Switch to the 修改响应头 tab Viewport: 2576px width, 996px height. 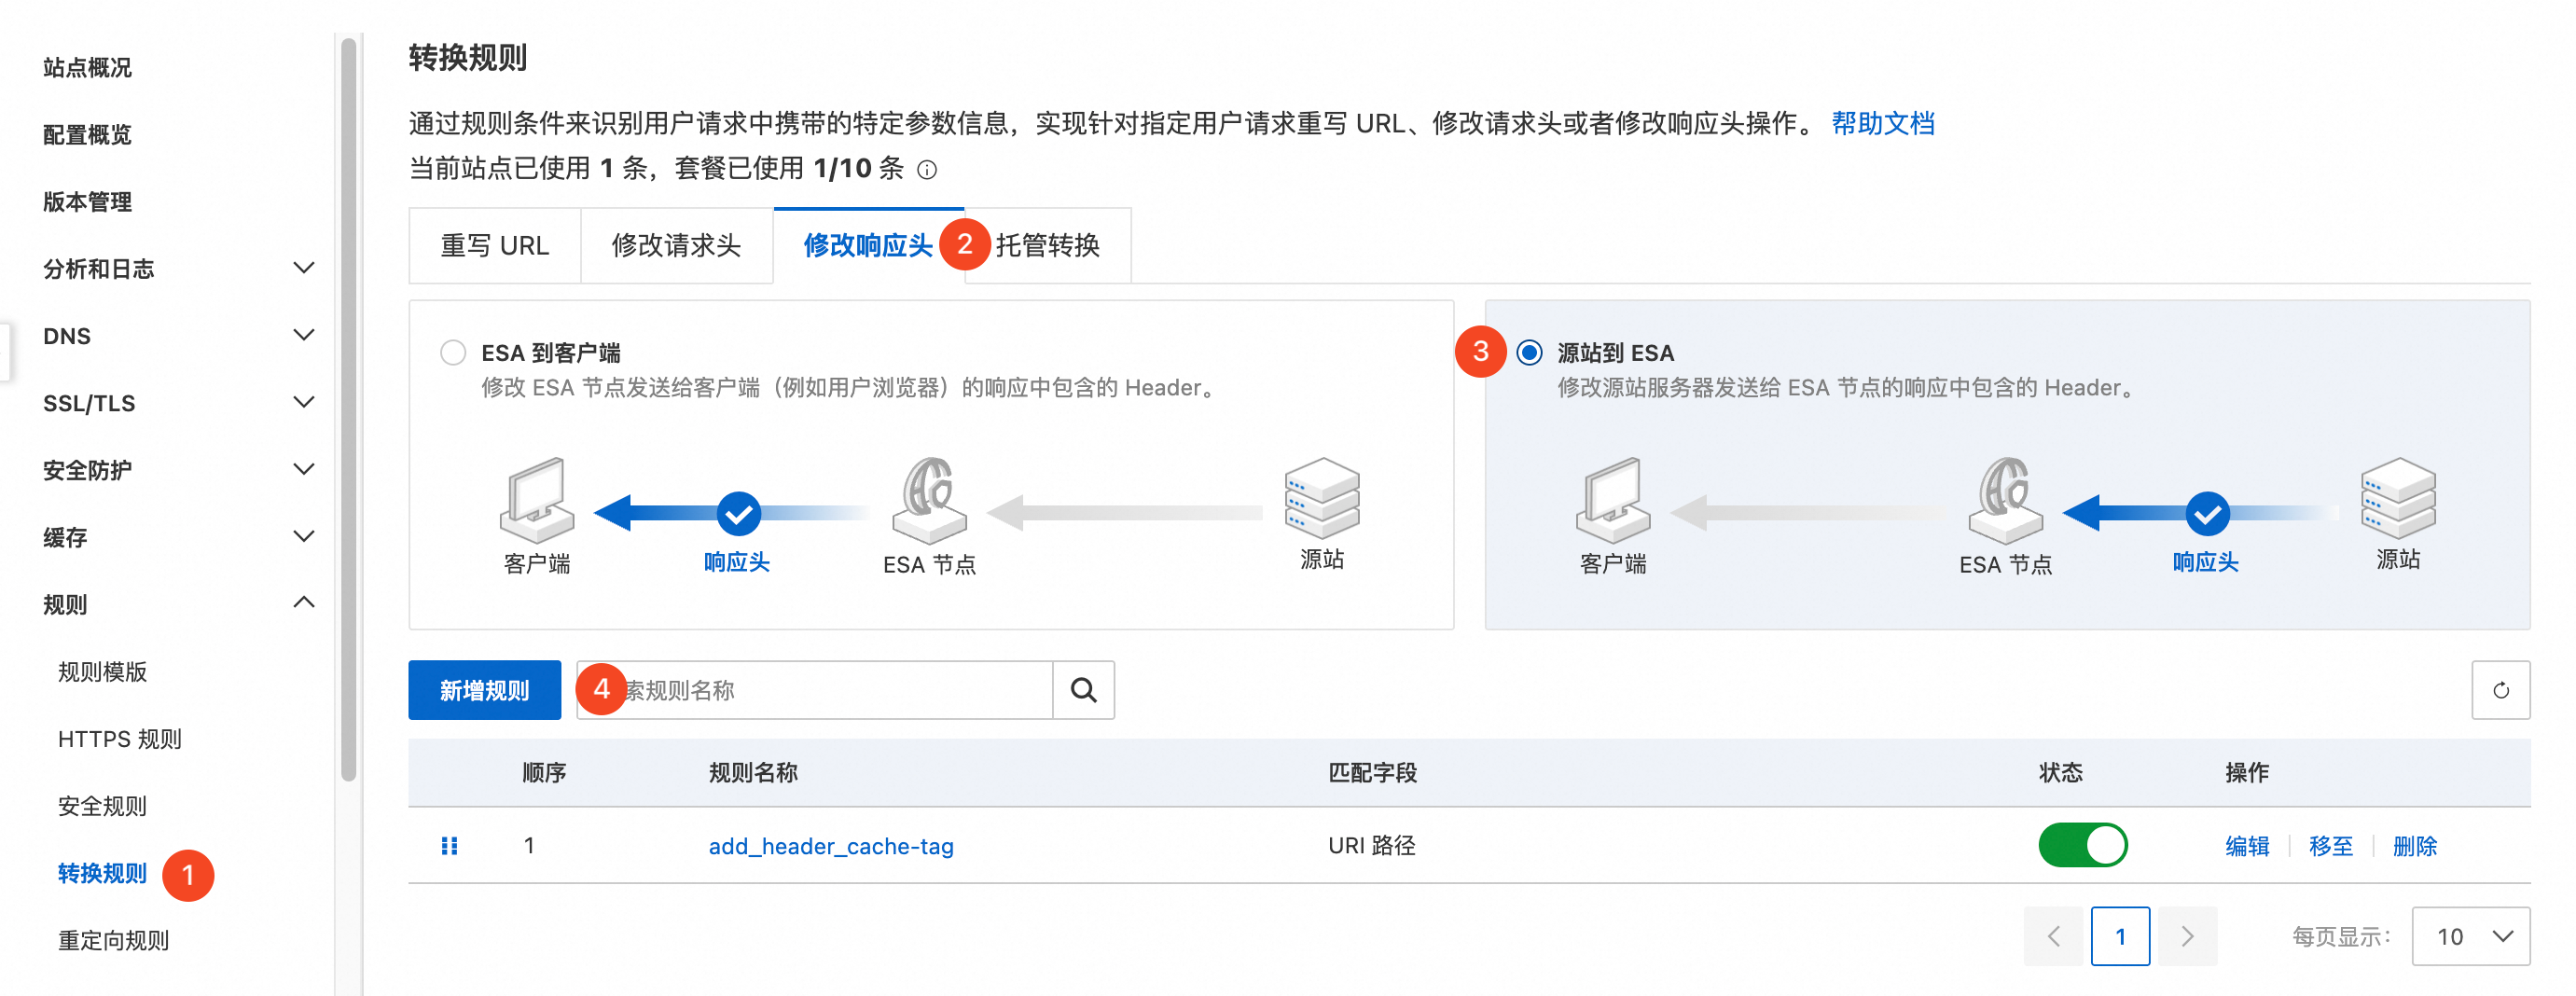click(868, 246)
